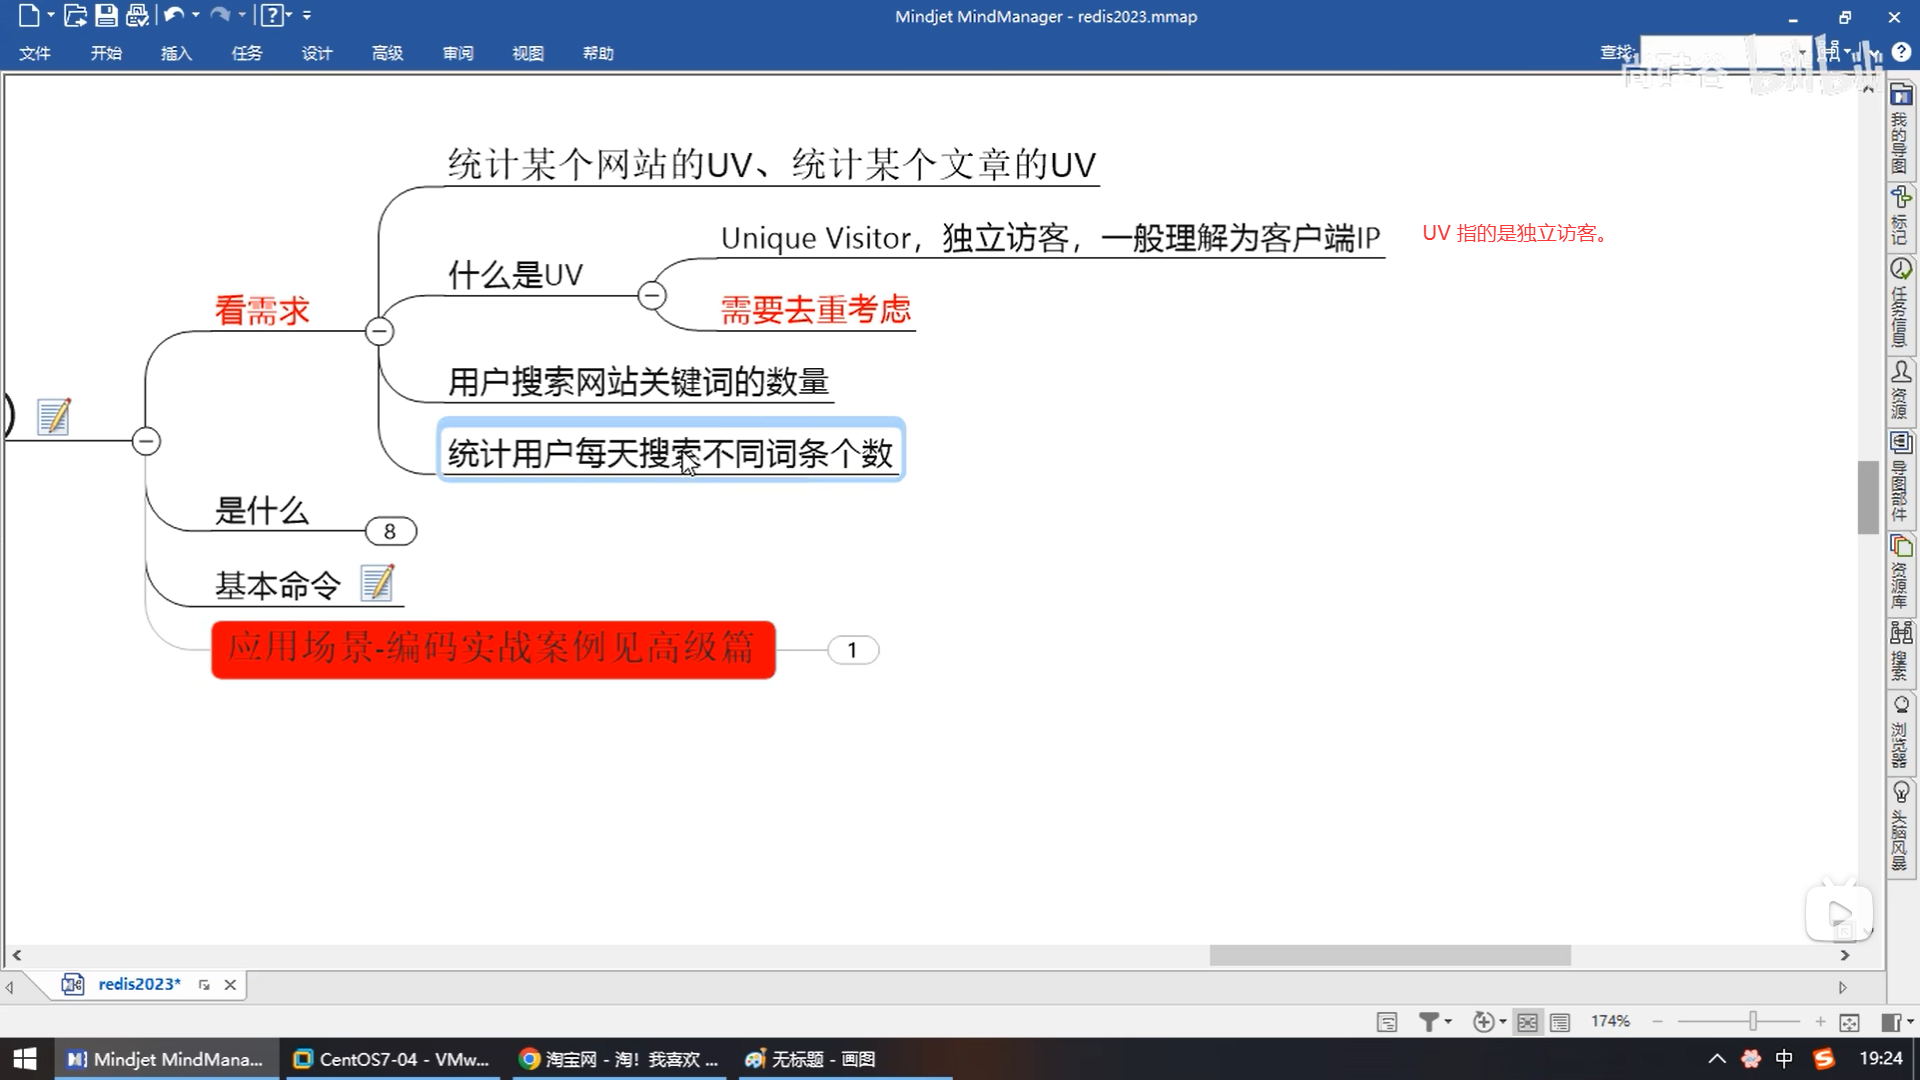
Task: Click the Print preview icon
Action: tap(137, 15)
